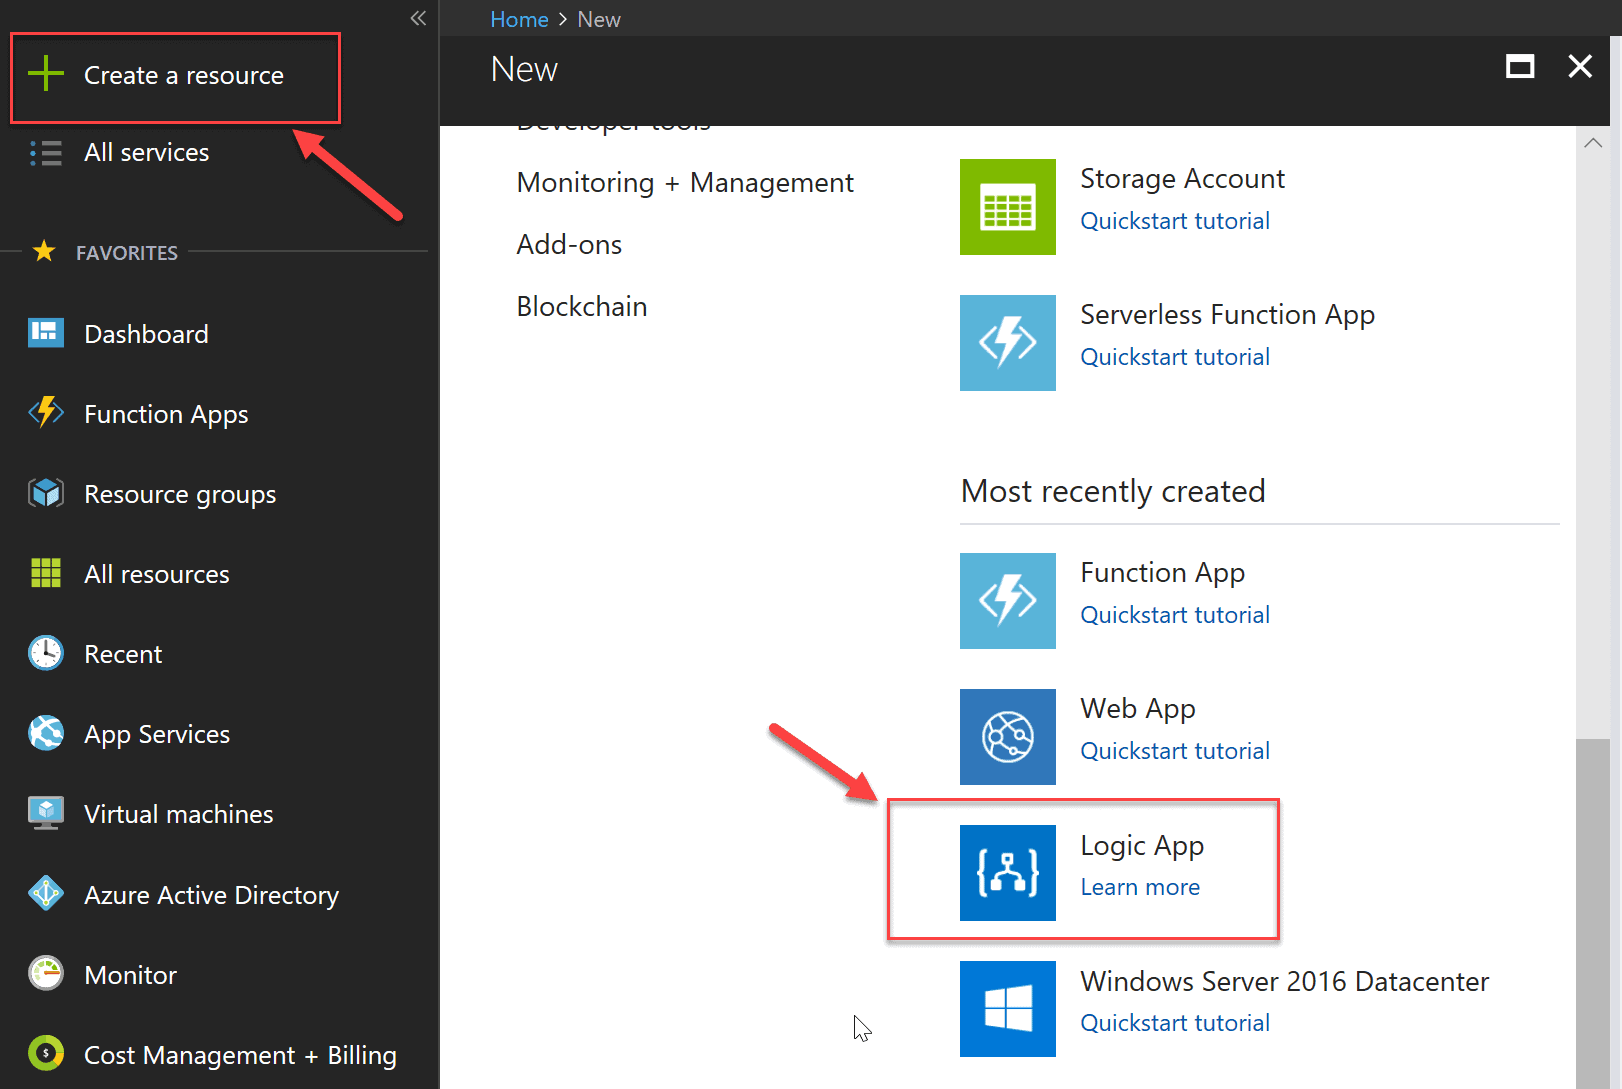1622x1089 pixels.
Task: Open Create a resource label
Action: point(184,75)
